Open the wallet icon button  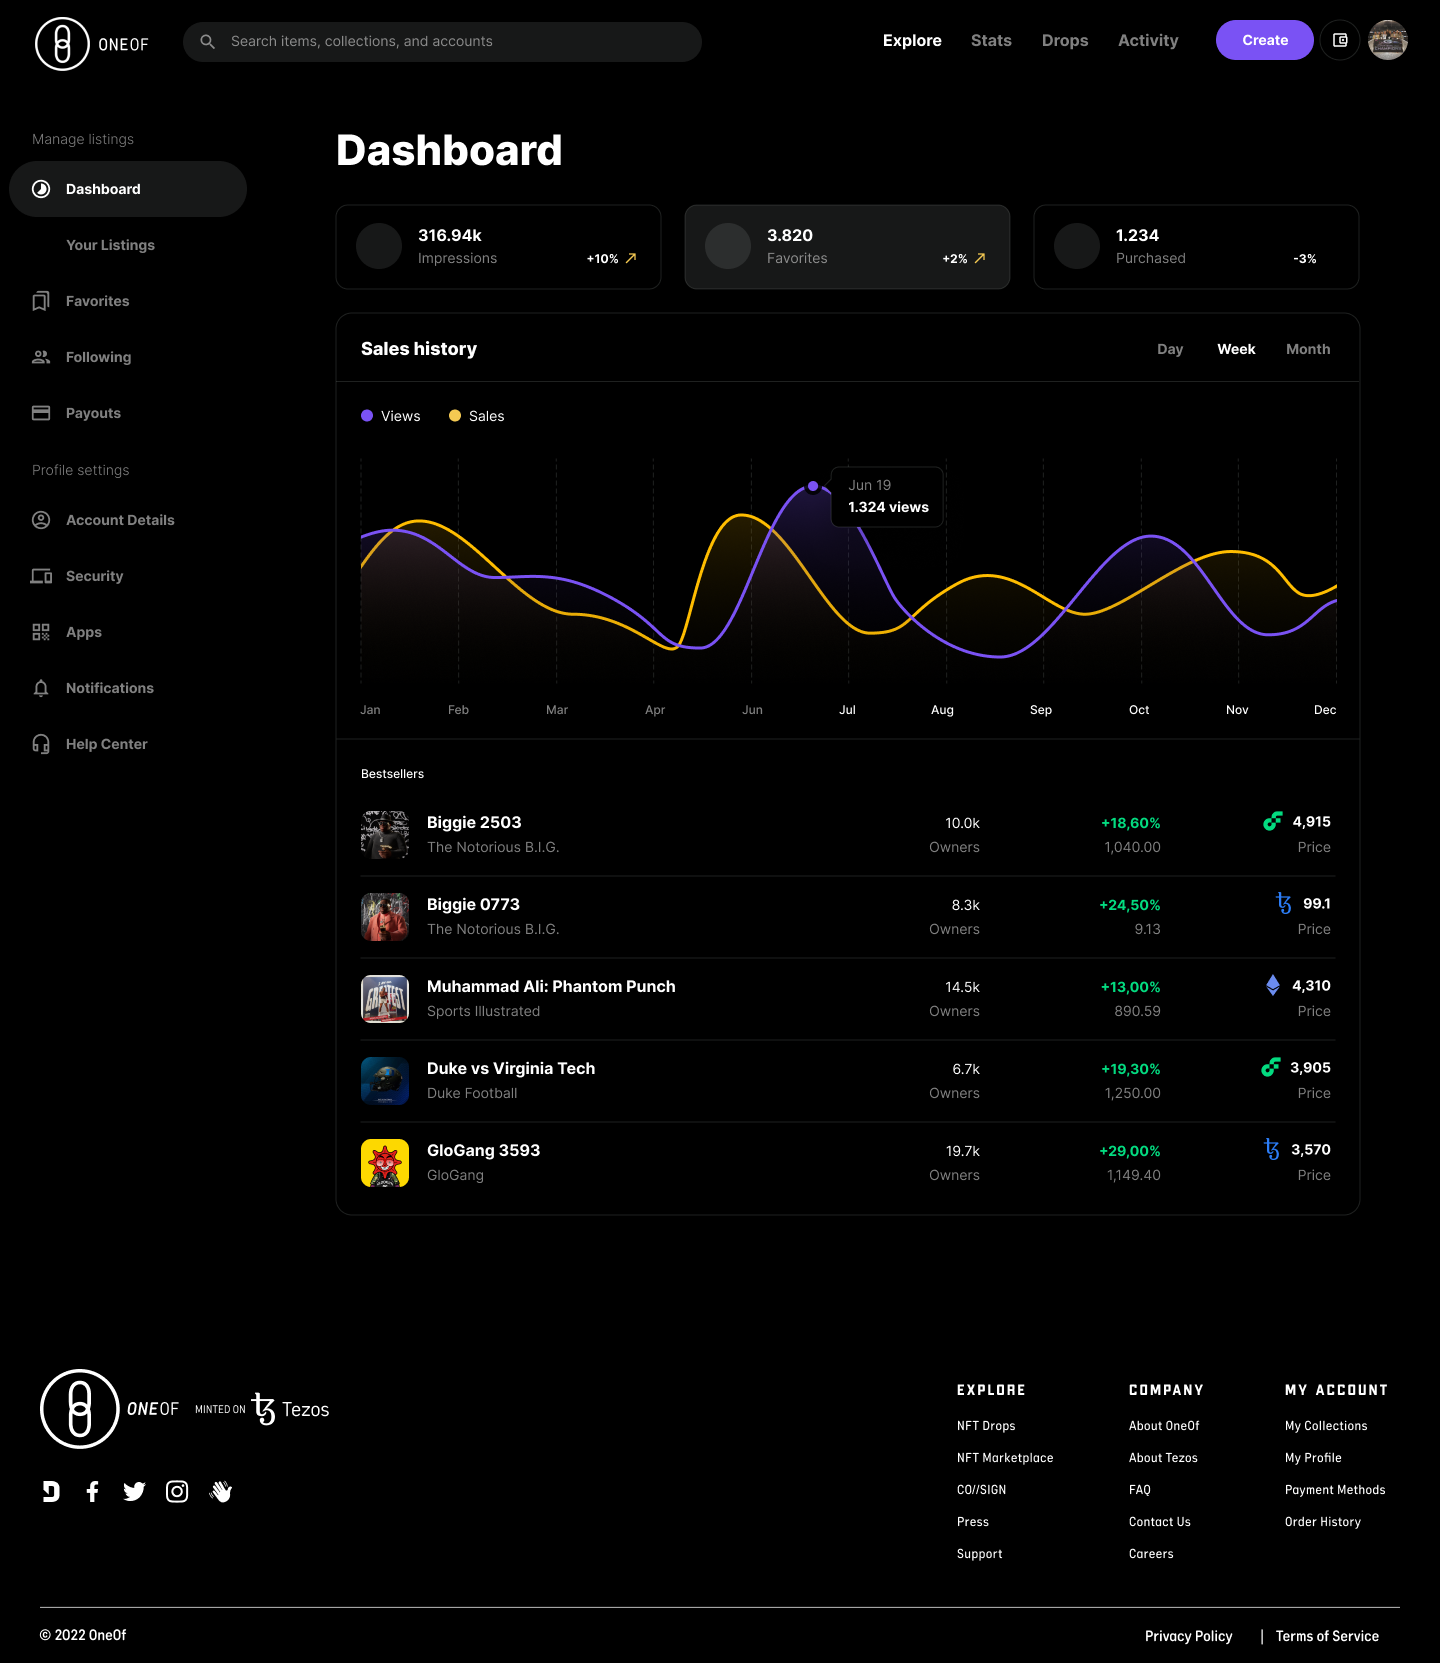pos(1340,40)
